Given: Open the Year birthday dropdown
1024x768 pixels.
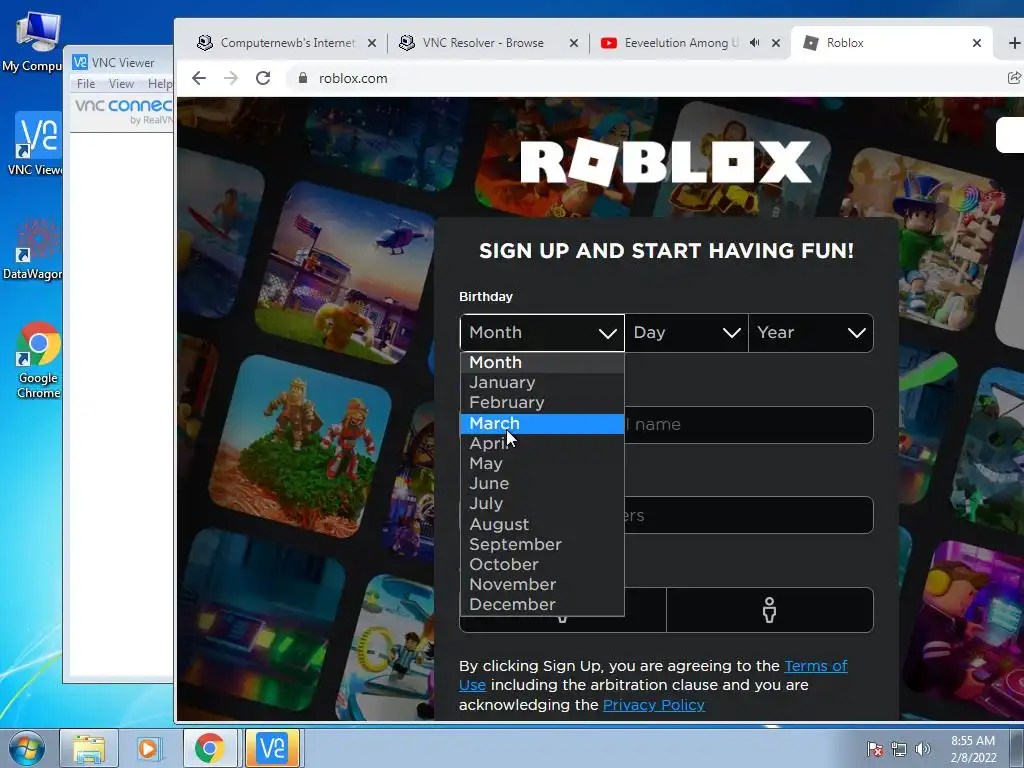Looking at the screenshot, I should point(810,332).
